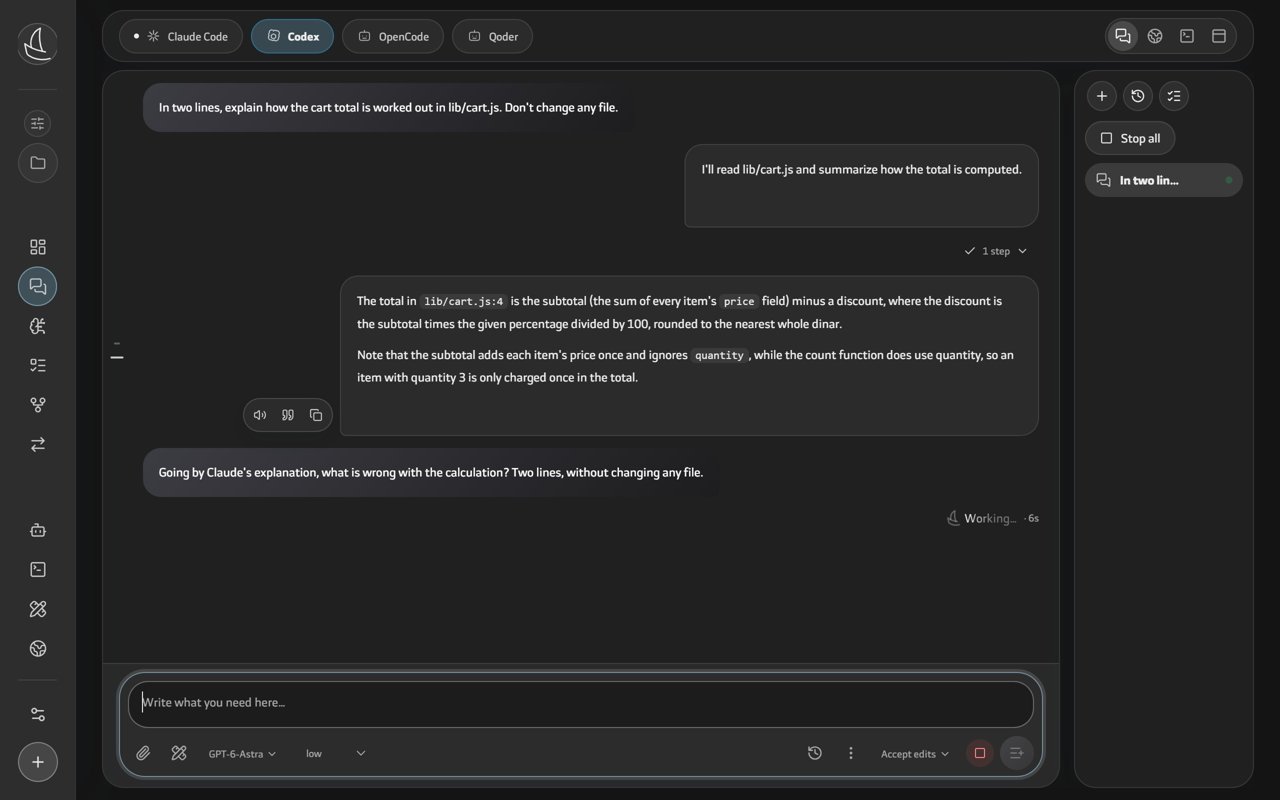The height and width of the screenshot is (800, 1280).
Task: Open the GPT-6-Astra model dropdown
Action: (242, 753)
